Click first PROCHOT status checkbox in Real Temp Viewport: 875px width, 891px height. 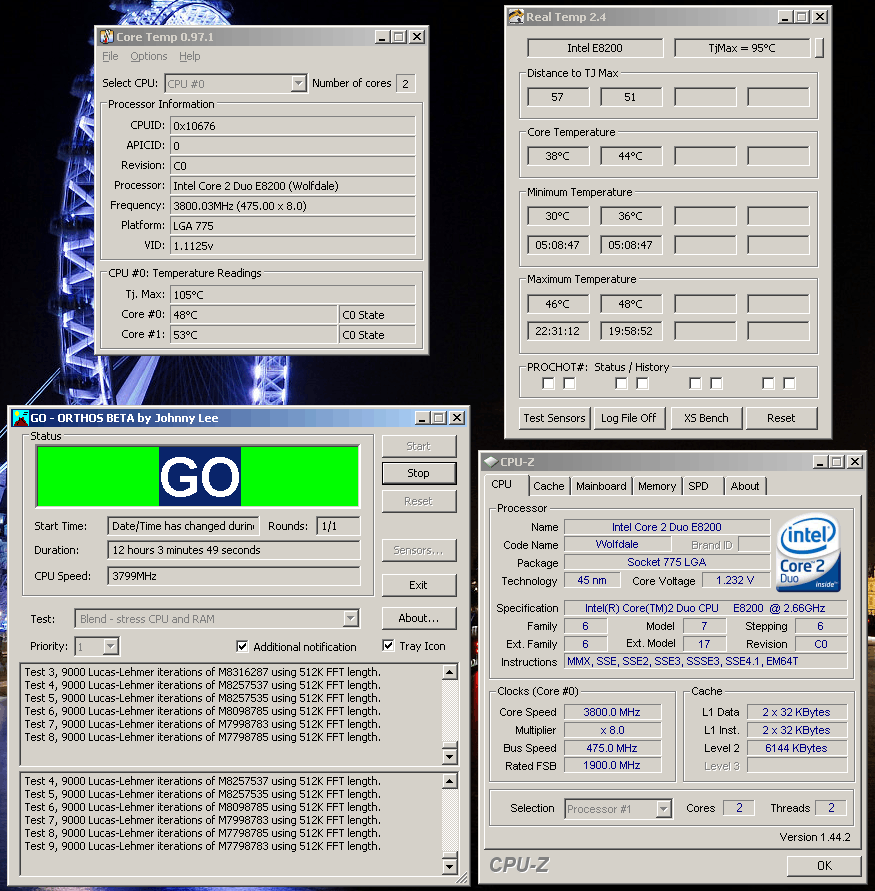coord(548,384)
